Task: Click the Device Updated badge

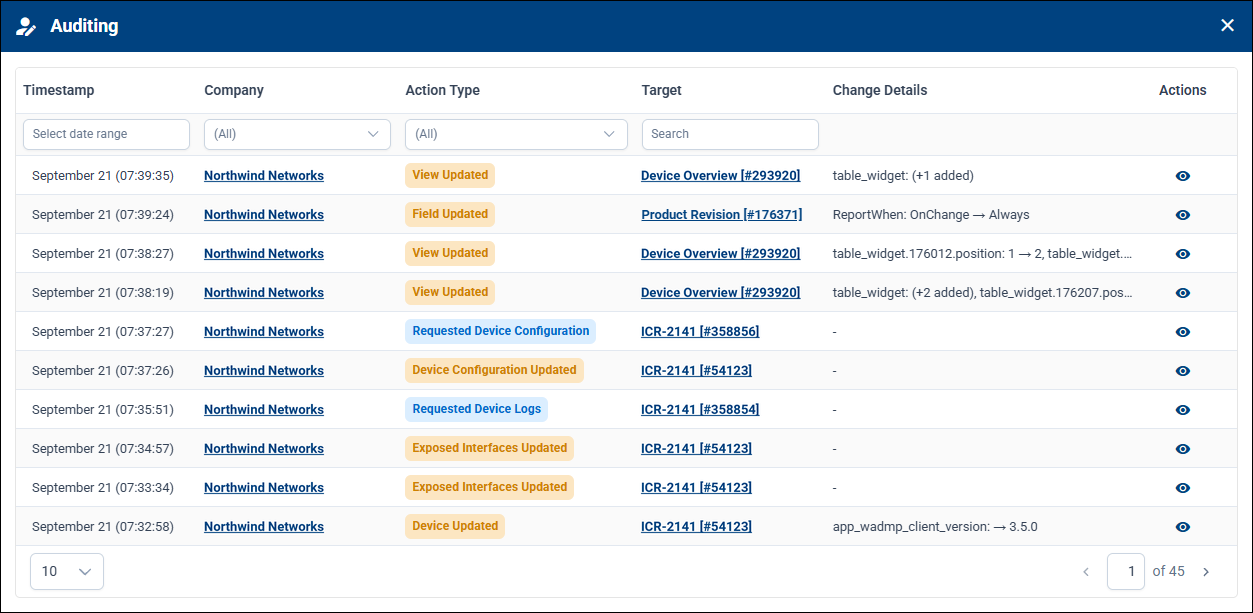Action: pos(455,526)
